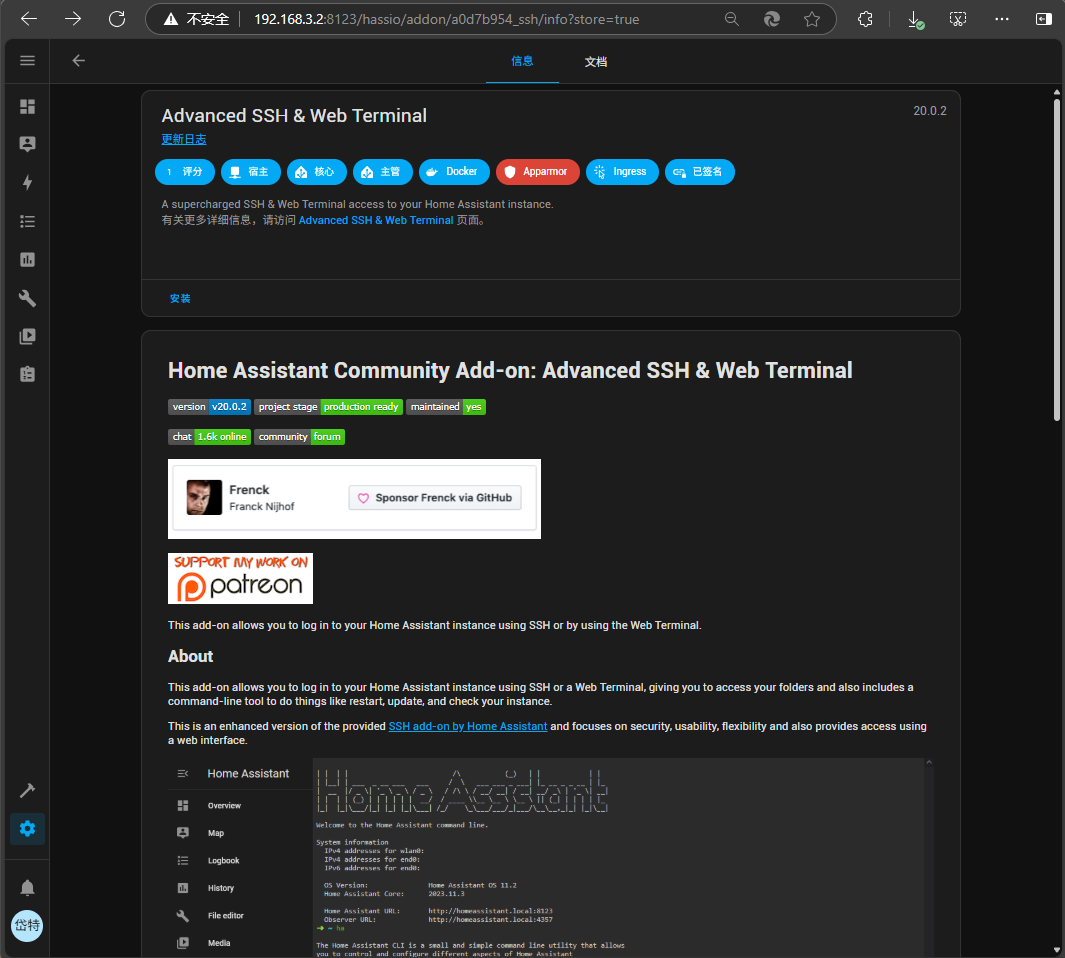The height and width of the screenshot is (958, 1065).
Task: Click the browser address bar URL
Action: coord(445,19)
